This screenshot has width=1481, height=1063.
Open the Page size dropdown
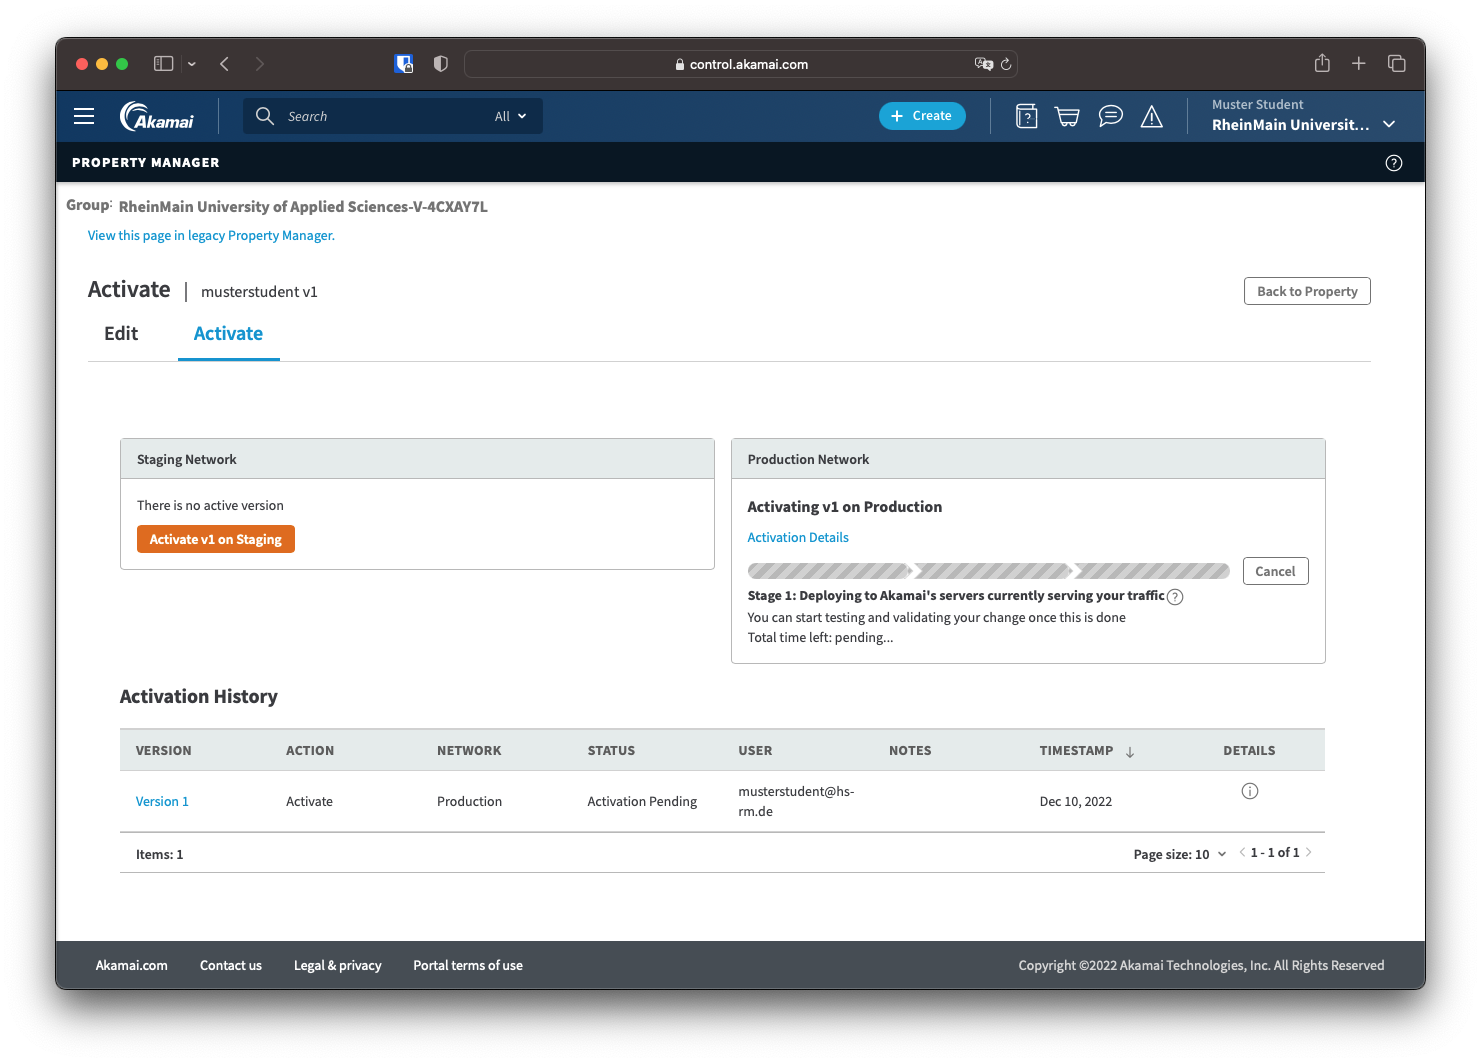coord(1180,854)
